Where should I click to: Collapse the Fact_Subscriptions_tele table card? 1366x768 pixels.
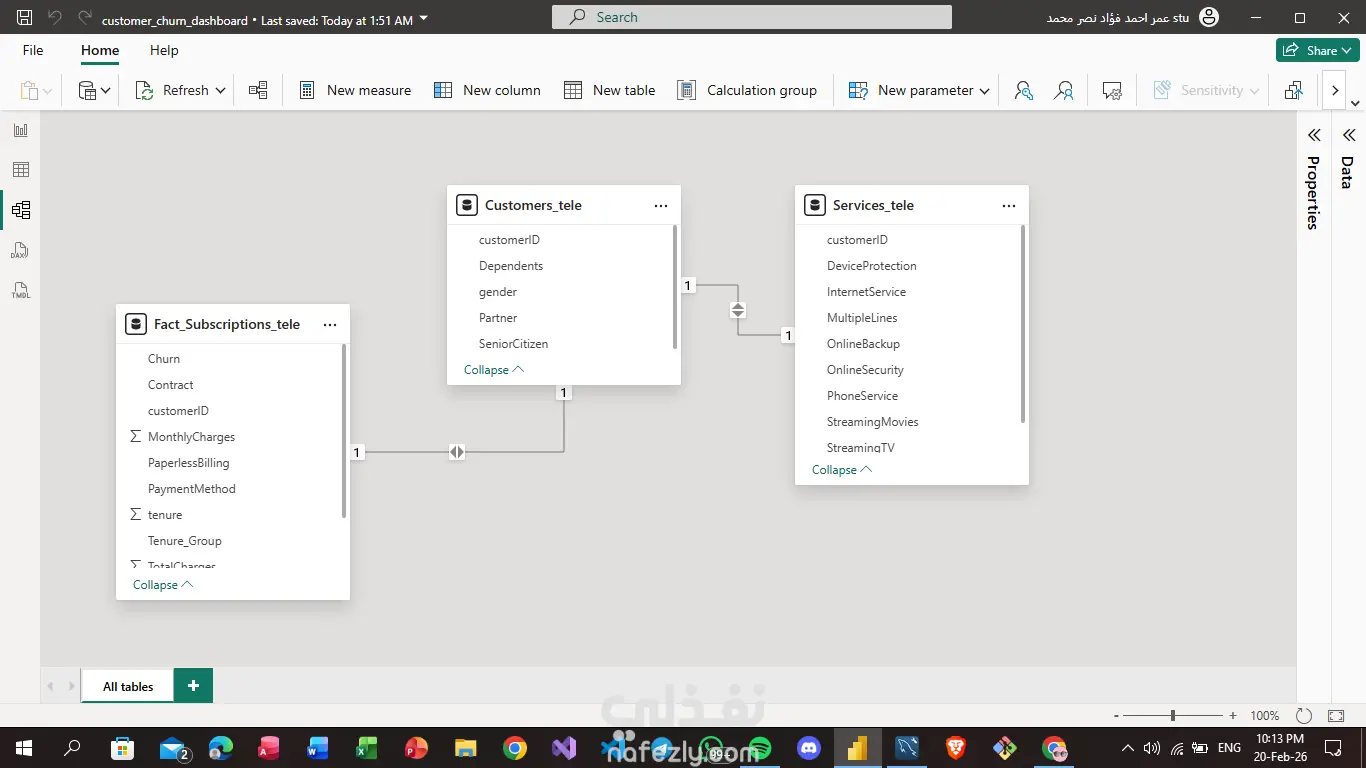163,585
